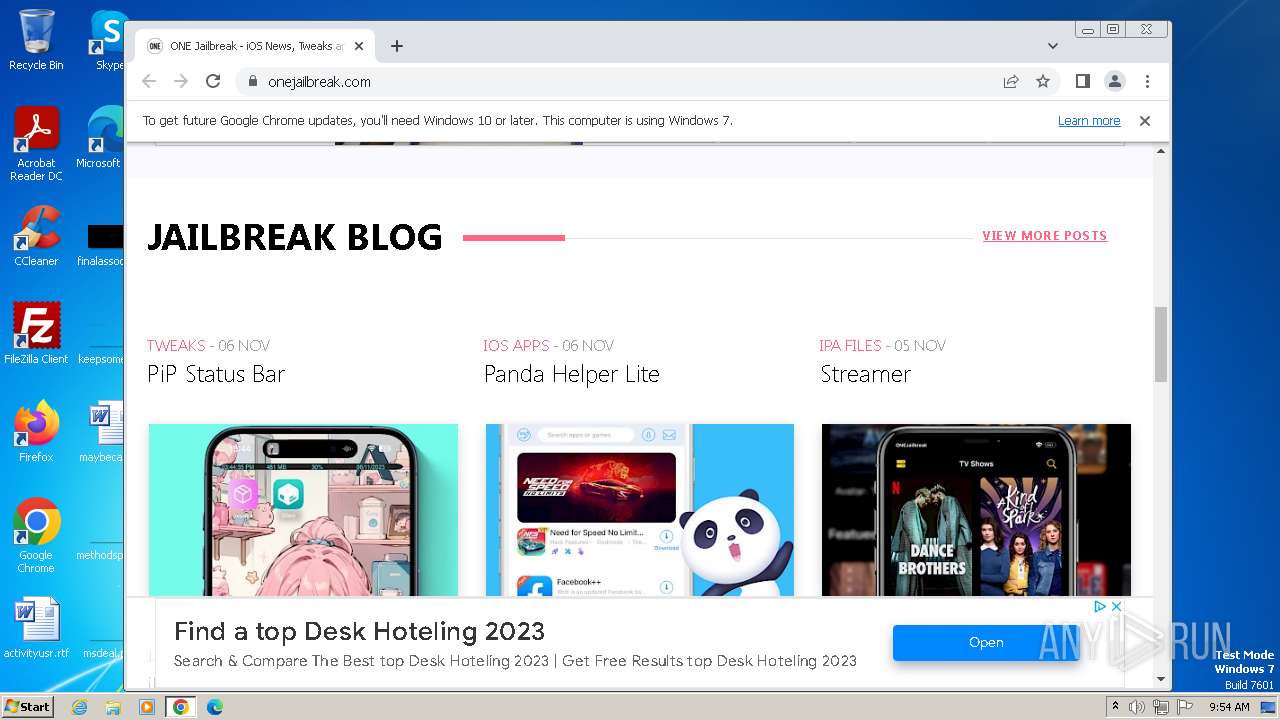
Task: Click the browser forward arrow
Action: click(x=181, y=82)
